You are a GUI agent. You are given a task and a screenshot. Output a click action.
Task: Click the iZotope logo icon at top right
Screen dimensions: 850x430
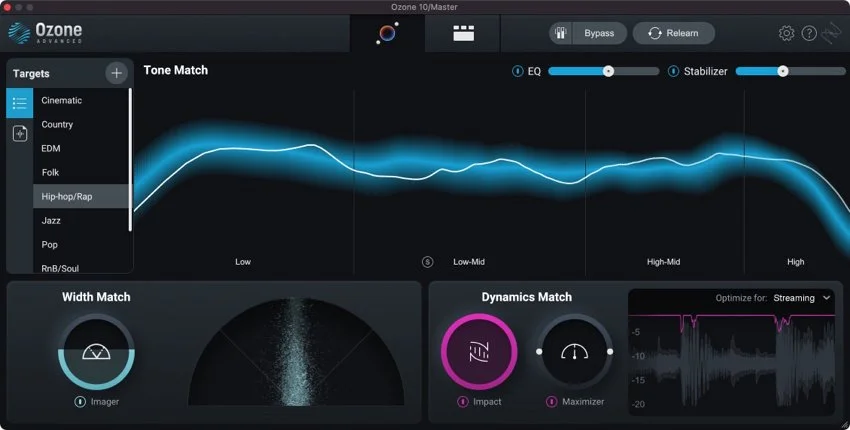pyautogui.click(x=831, y=33)
